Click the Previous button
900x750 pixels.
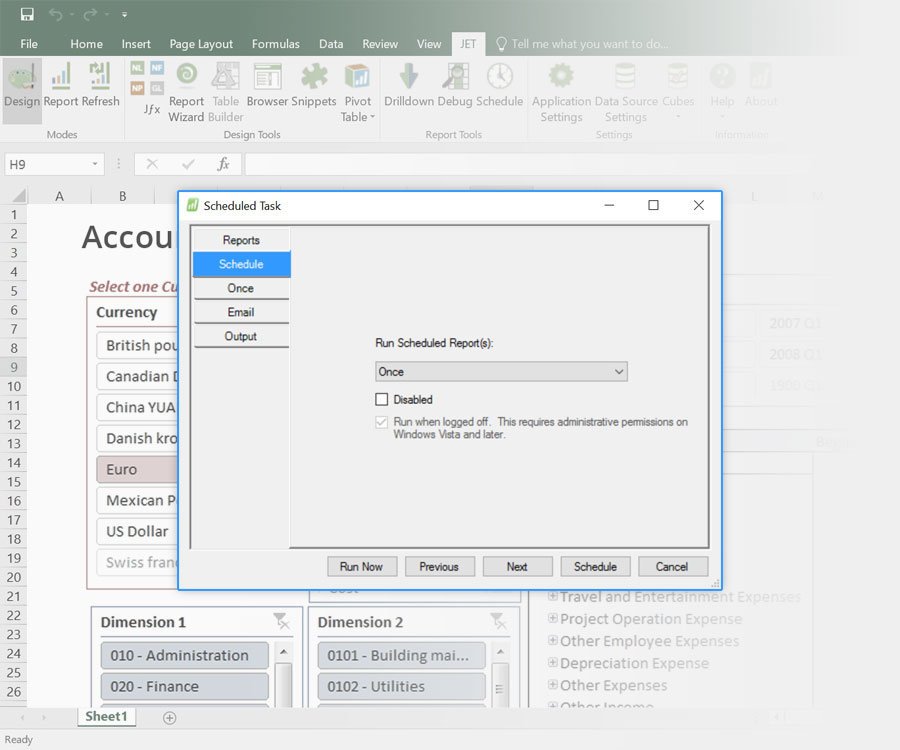440,566
